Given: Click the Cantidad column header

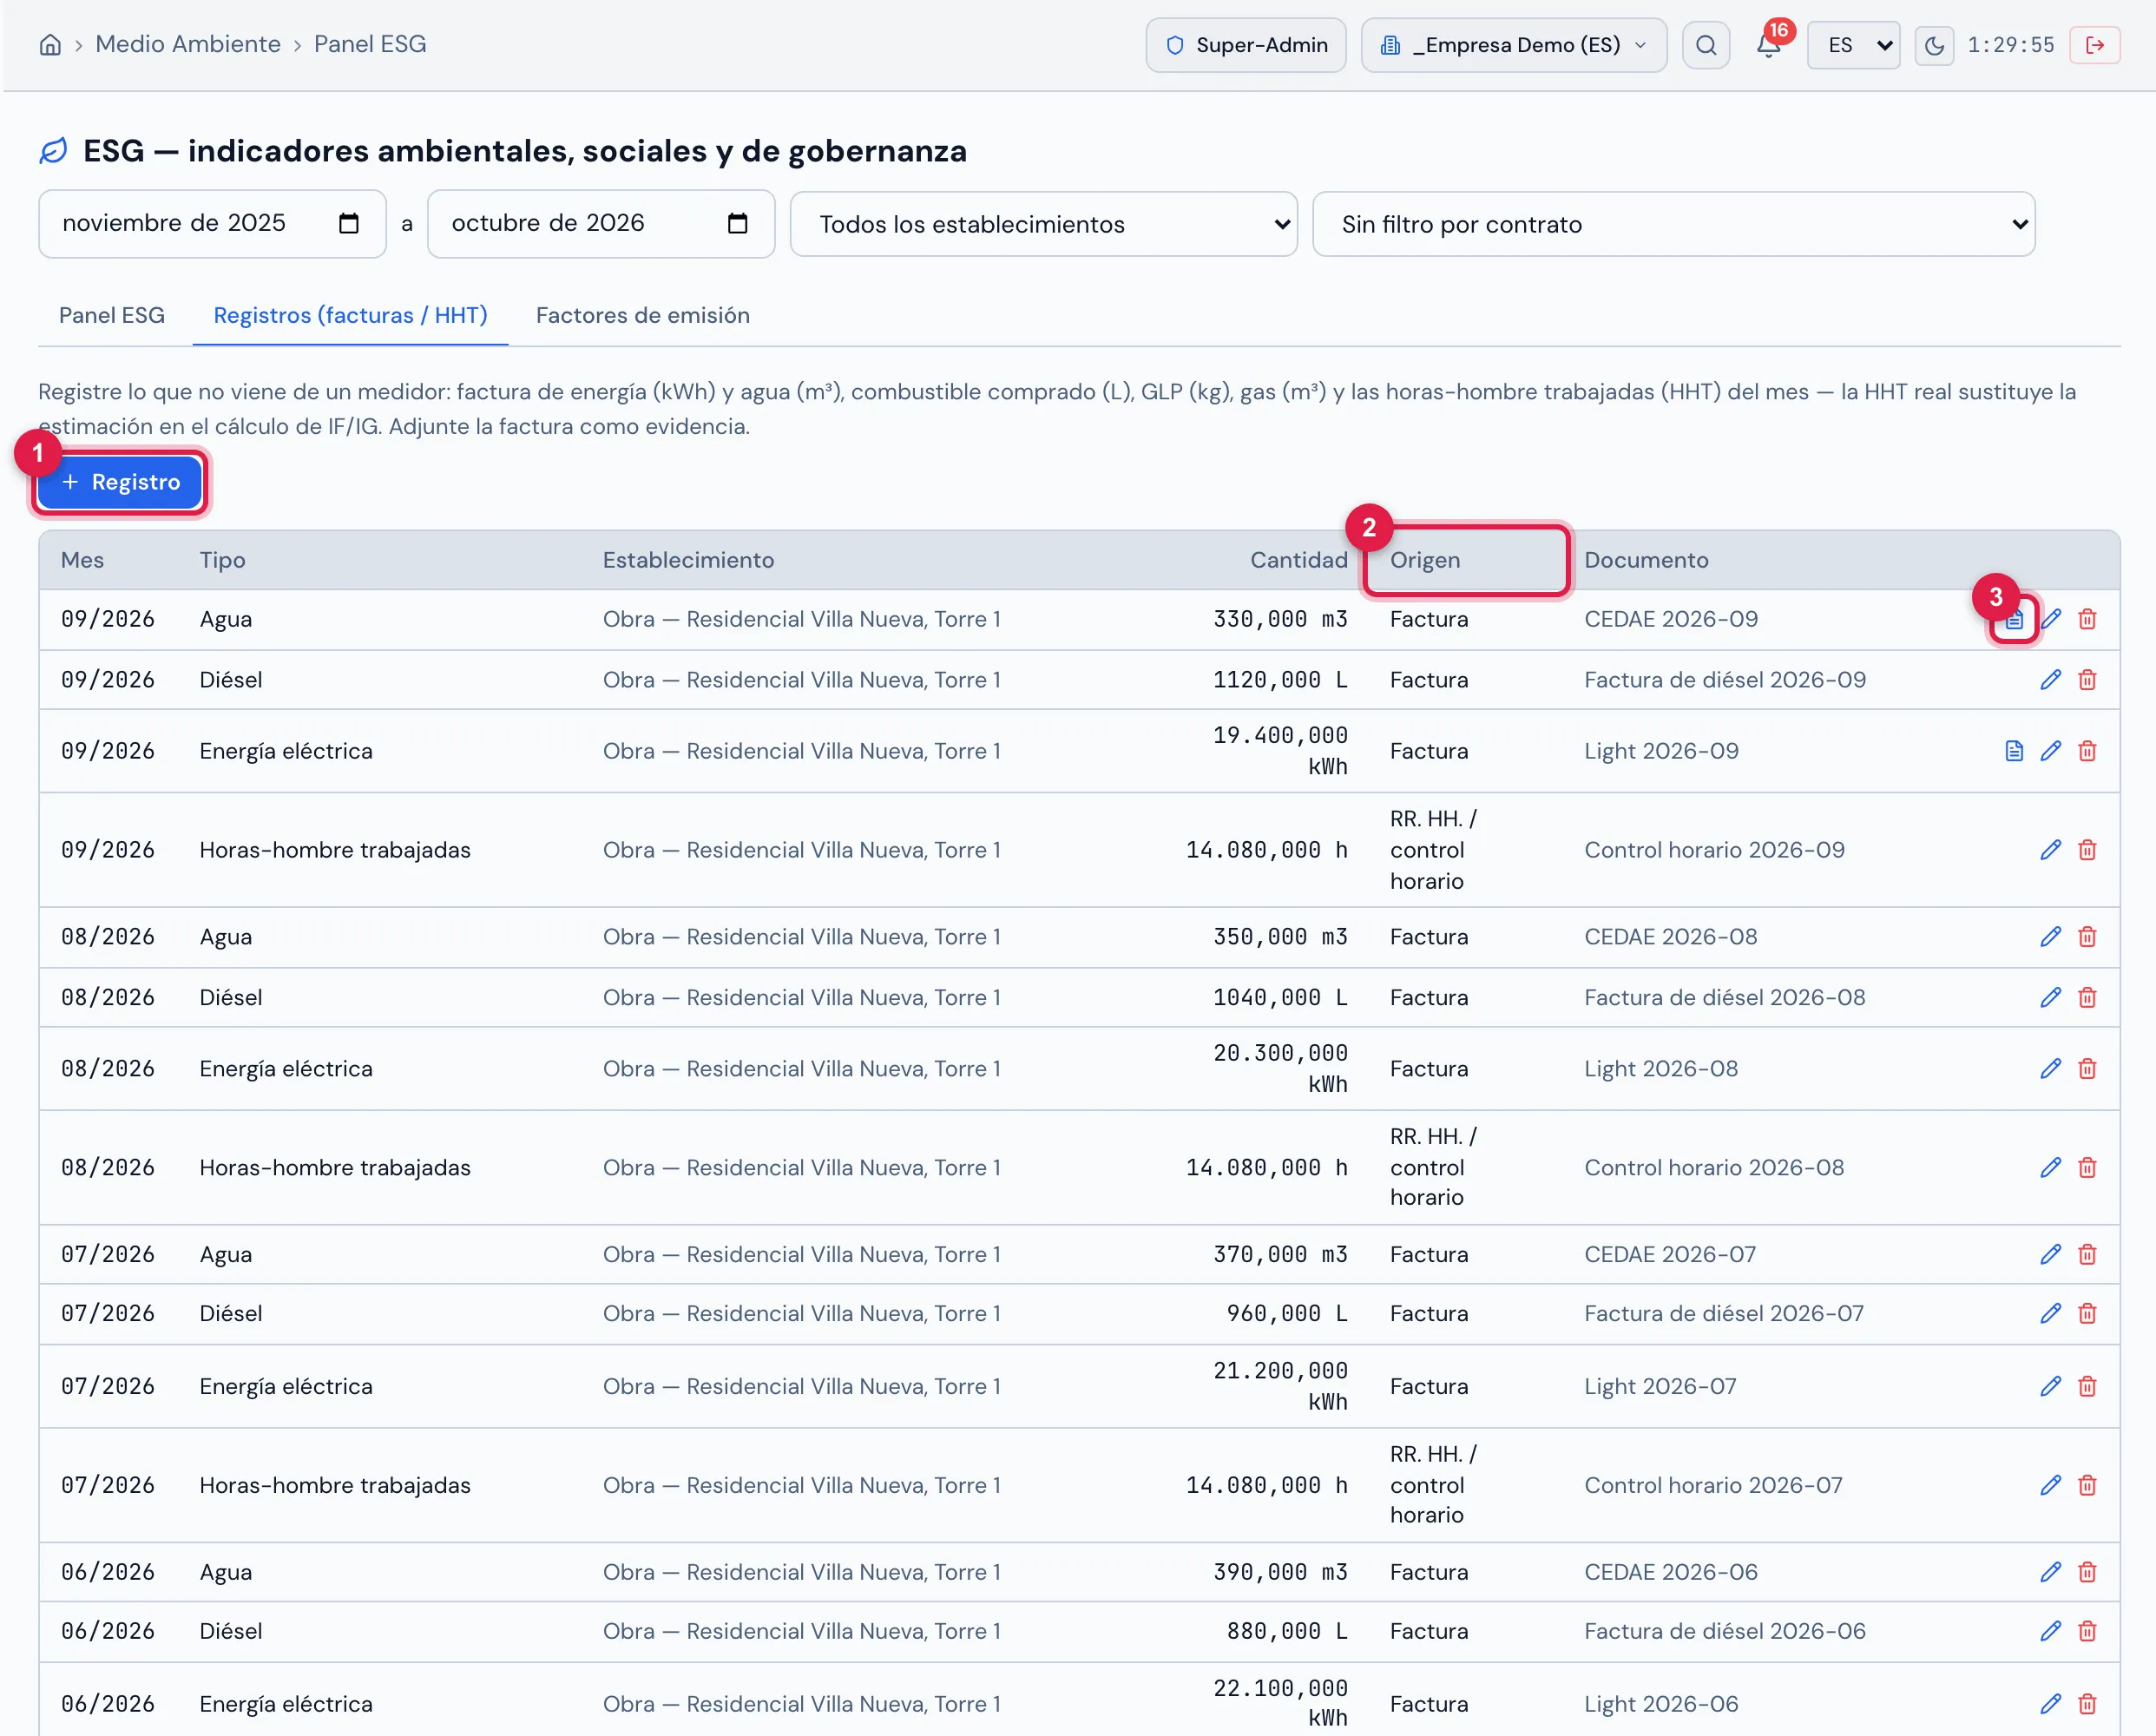Looking at the screenshot, I should click(1298, 560).
